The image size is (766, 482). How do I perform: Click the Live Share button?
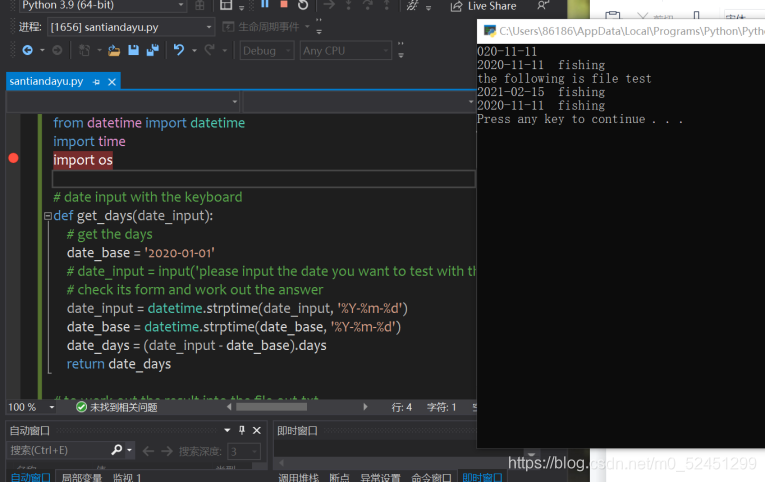[x=483, y=6]
